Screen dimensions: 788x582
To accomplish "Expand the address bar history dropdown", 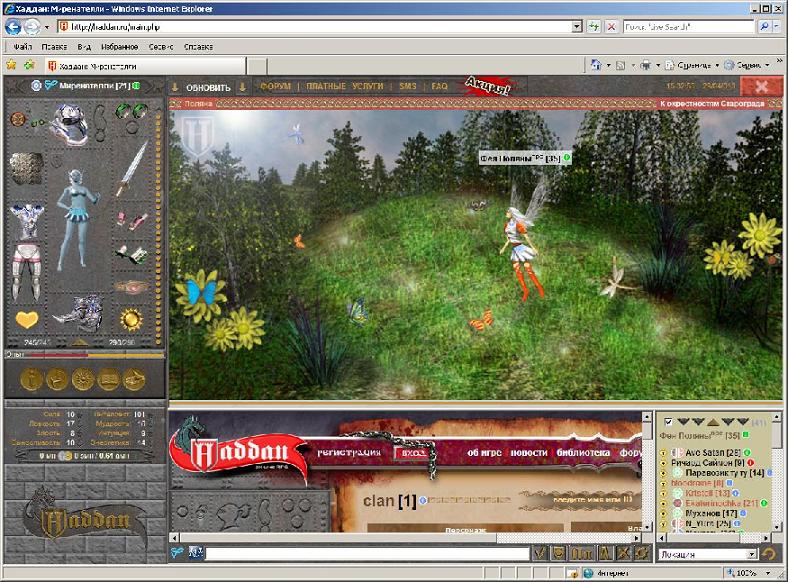I will 577,27.
